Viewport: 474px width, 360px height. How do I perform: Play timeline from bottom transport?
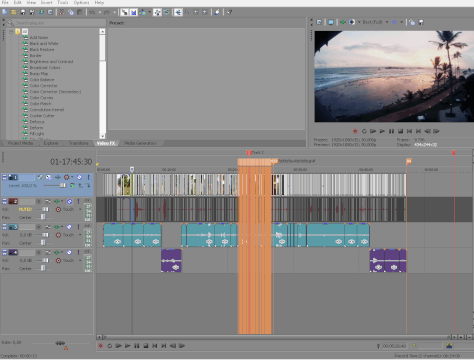click(x=127, y=346)
